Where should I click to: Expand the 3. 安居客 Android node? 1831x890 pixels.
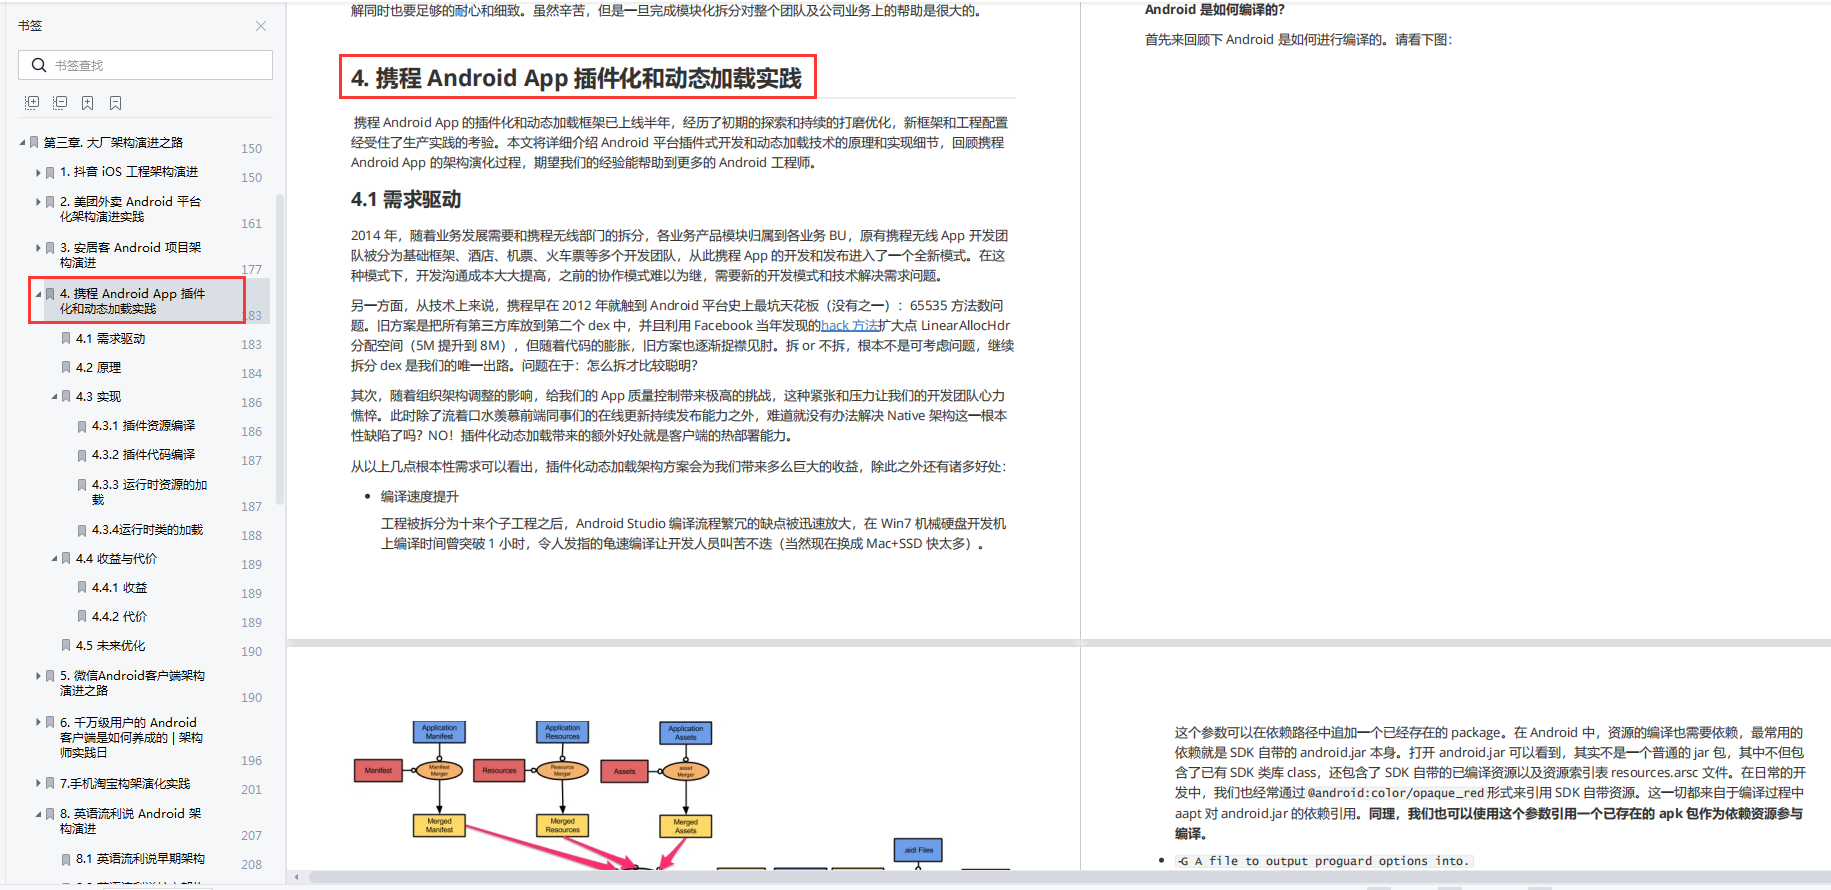[38, 248]
